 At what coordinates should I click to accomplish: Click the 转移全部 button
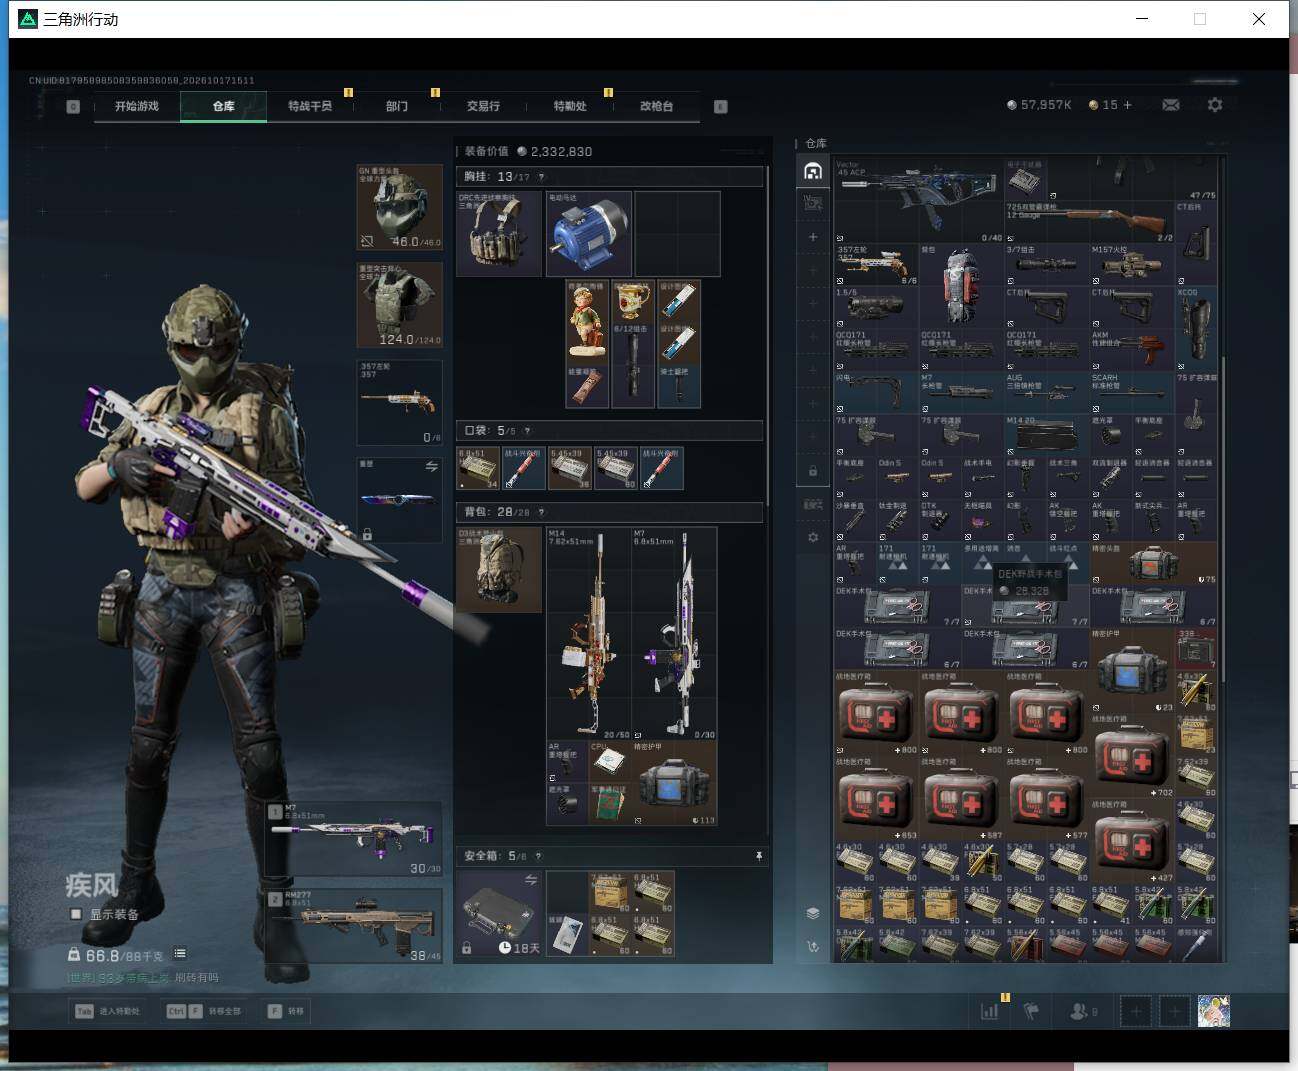coord(205,1011)
